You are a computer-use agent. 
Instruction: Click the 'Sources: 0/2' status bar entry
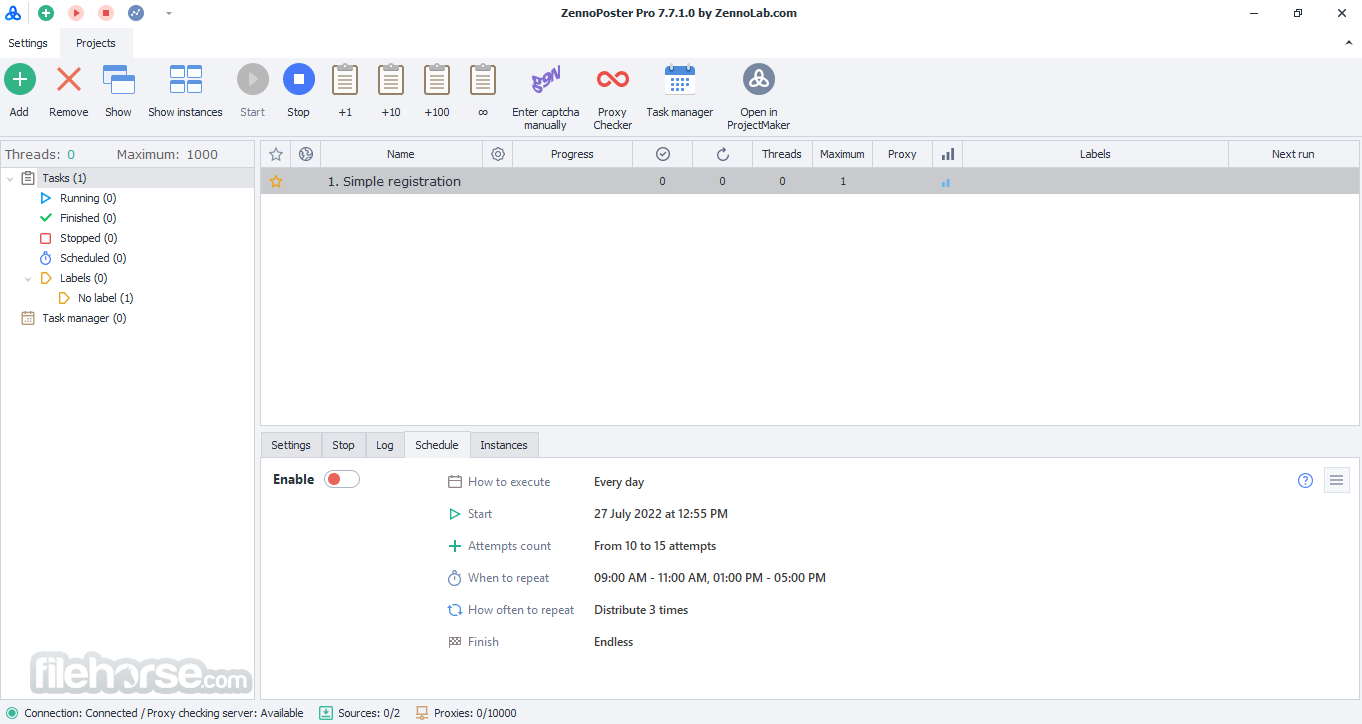click(x=359, y=713)
